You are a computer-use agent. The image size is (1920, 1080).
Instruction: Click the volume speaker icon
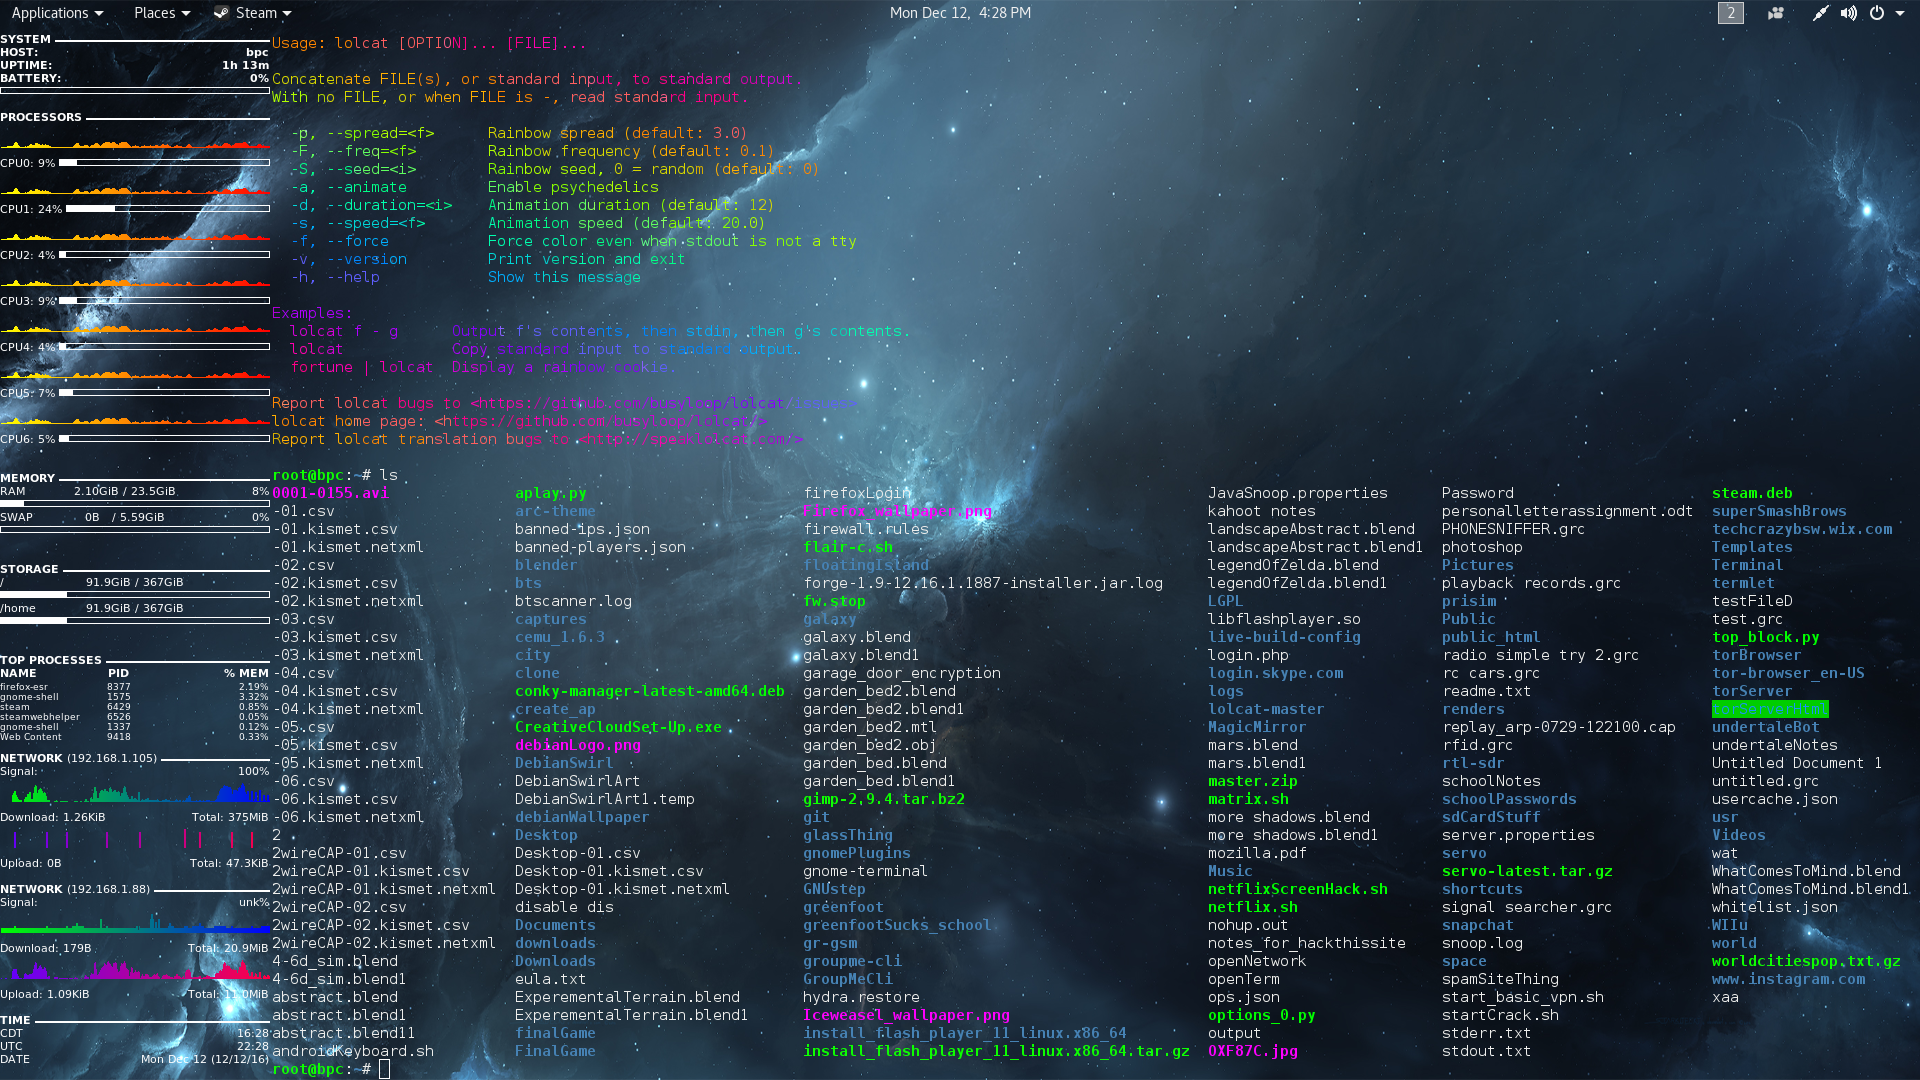tap(1849, 13)
